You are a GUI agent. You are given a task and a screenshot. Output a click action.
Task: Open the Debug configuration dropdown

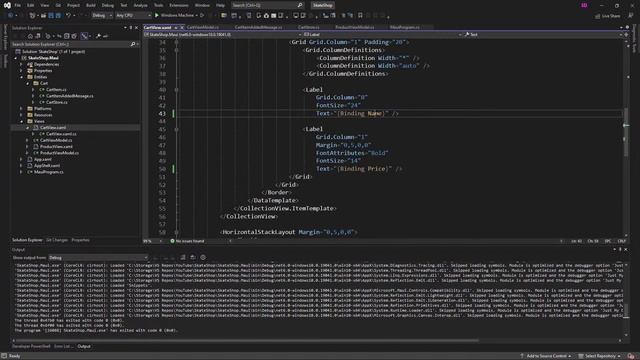pyautogui.click(x=102, y=16)
